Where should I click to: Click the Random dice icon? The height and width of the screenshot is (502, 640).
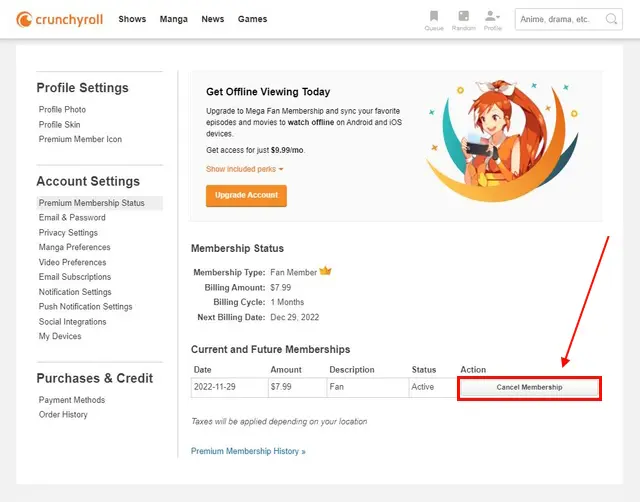coord(463,19)
